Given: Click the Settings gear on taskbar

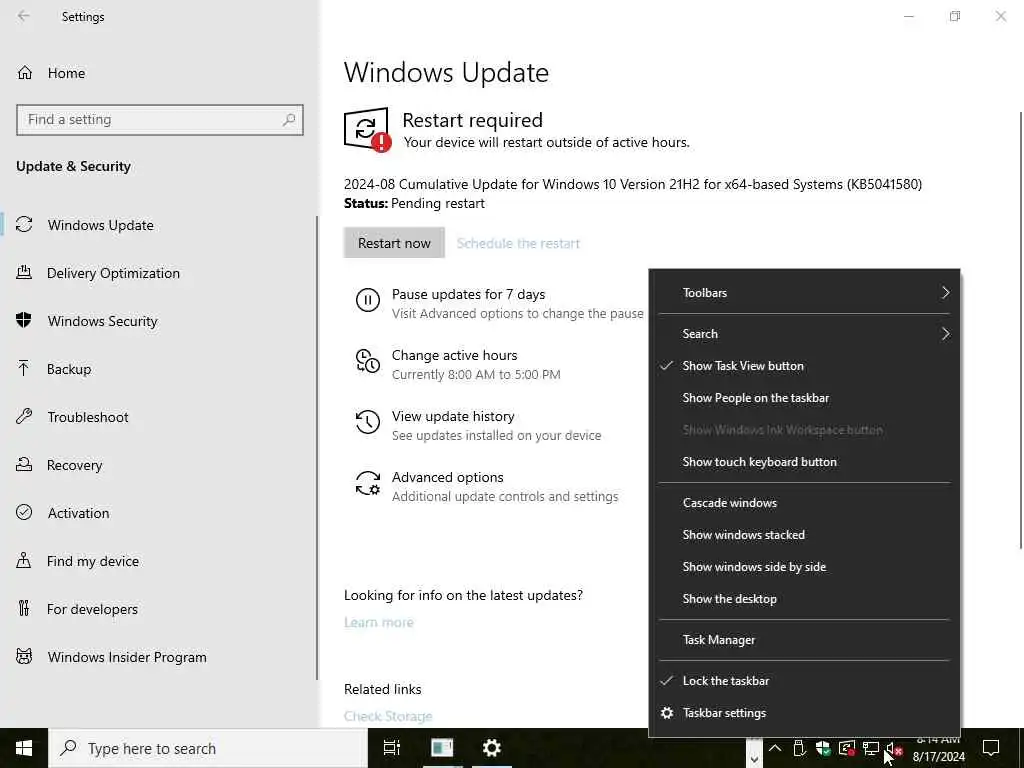Looking at the screenshot, I should (492, 748).
